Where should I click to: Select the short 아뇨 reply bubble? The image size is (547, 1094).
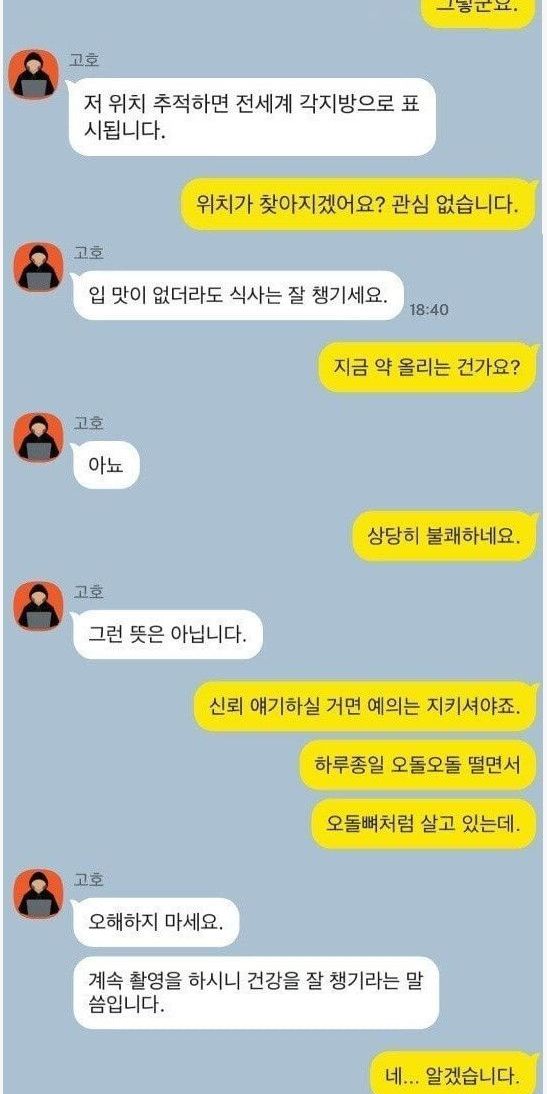pos(107,465)
